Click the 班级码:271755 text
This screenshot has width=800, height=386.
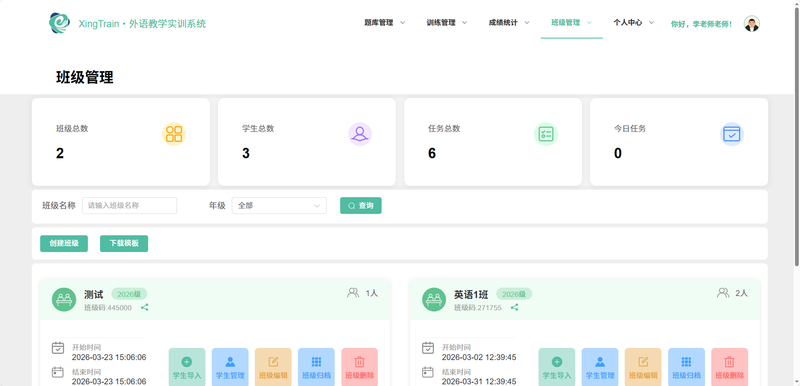click(x=478, y=308)
